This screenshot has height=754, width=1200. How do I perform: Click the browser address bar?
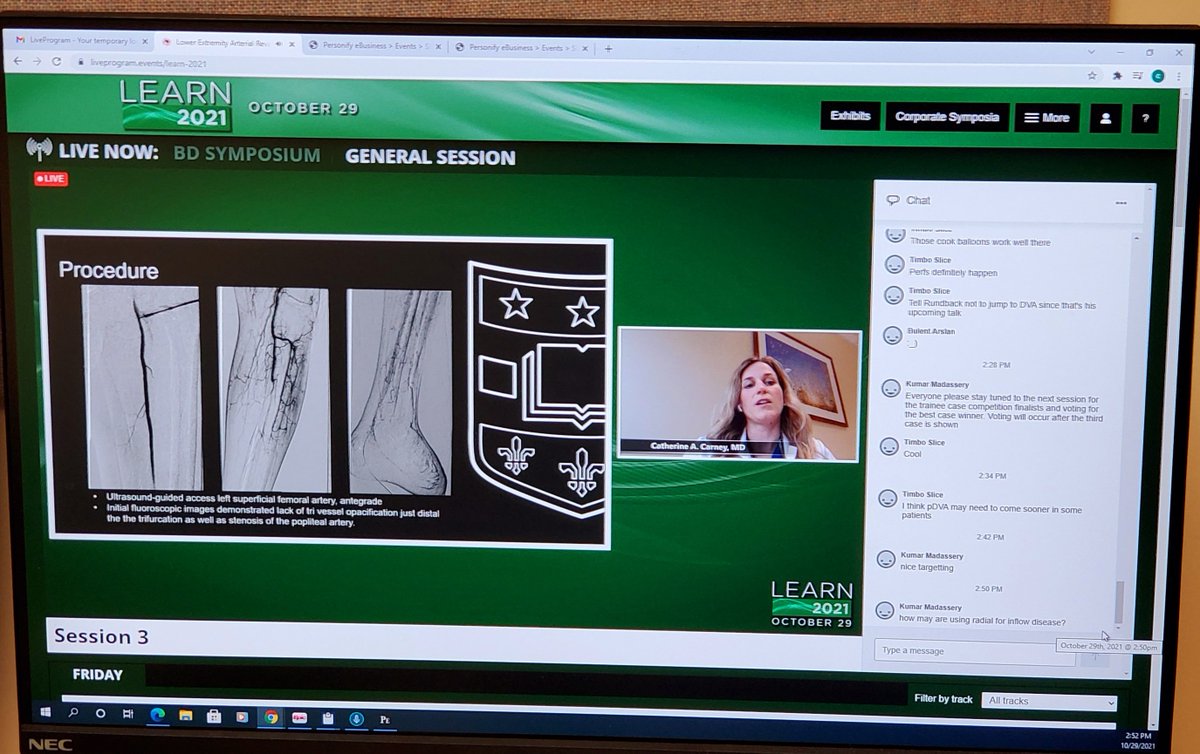575,67
